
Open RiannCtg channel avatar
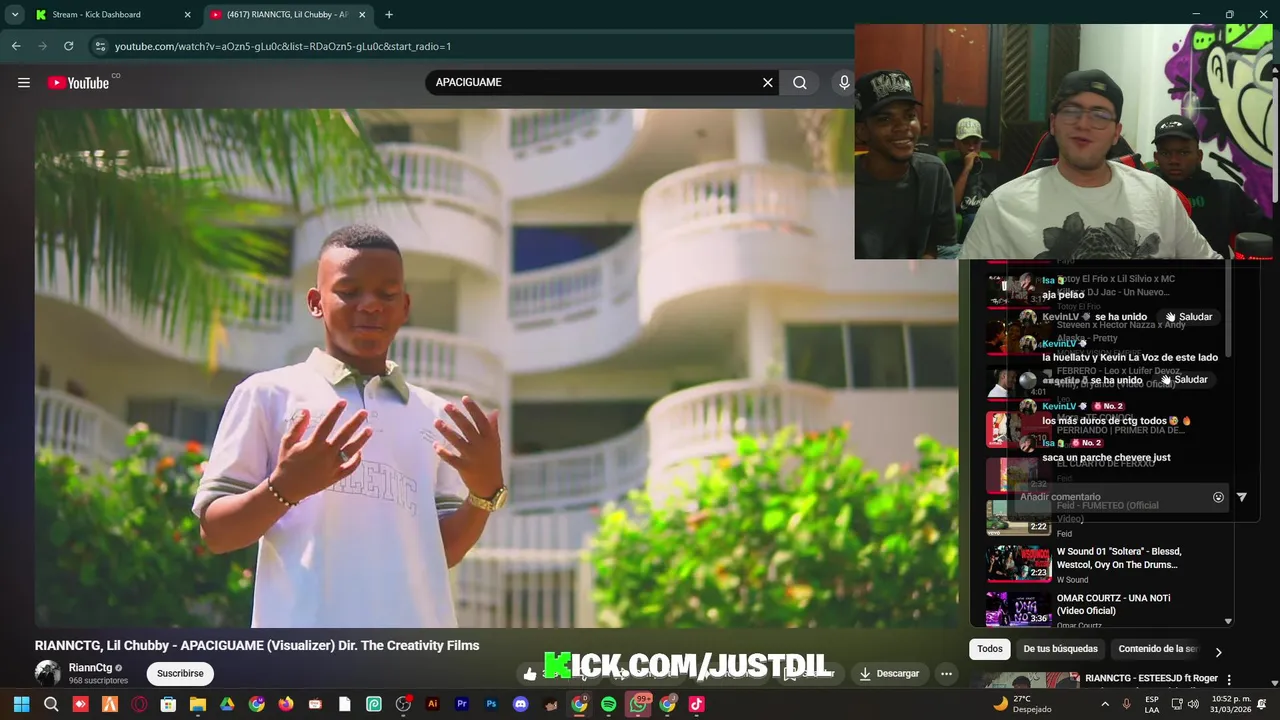(48, 673)
